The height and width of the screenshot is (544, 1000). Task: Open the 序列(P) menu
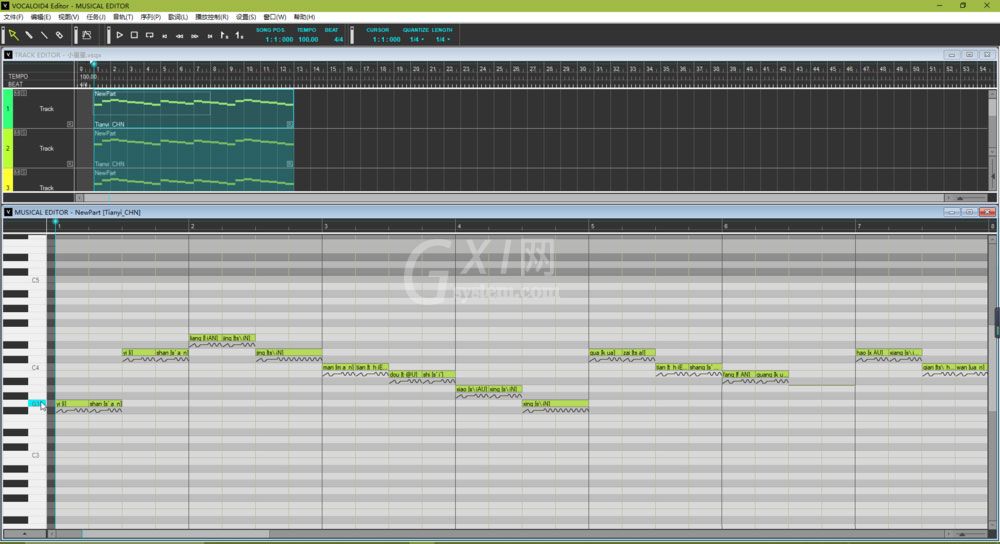coord(151,17)
